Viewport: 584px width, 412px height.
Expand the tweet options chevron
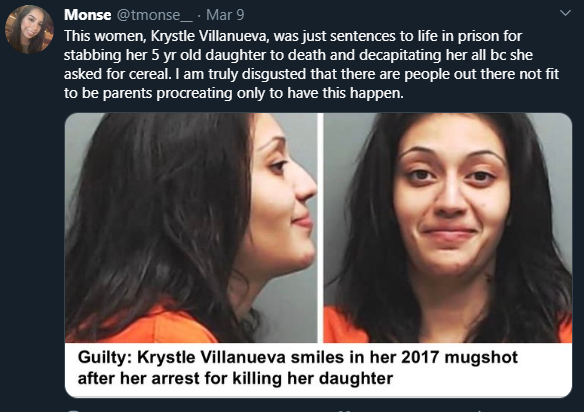[565, 13]
